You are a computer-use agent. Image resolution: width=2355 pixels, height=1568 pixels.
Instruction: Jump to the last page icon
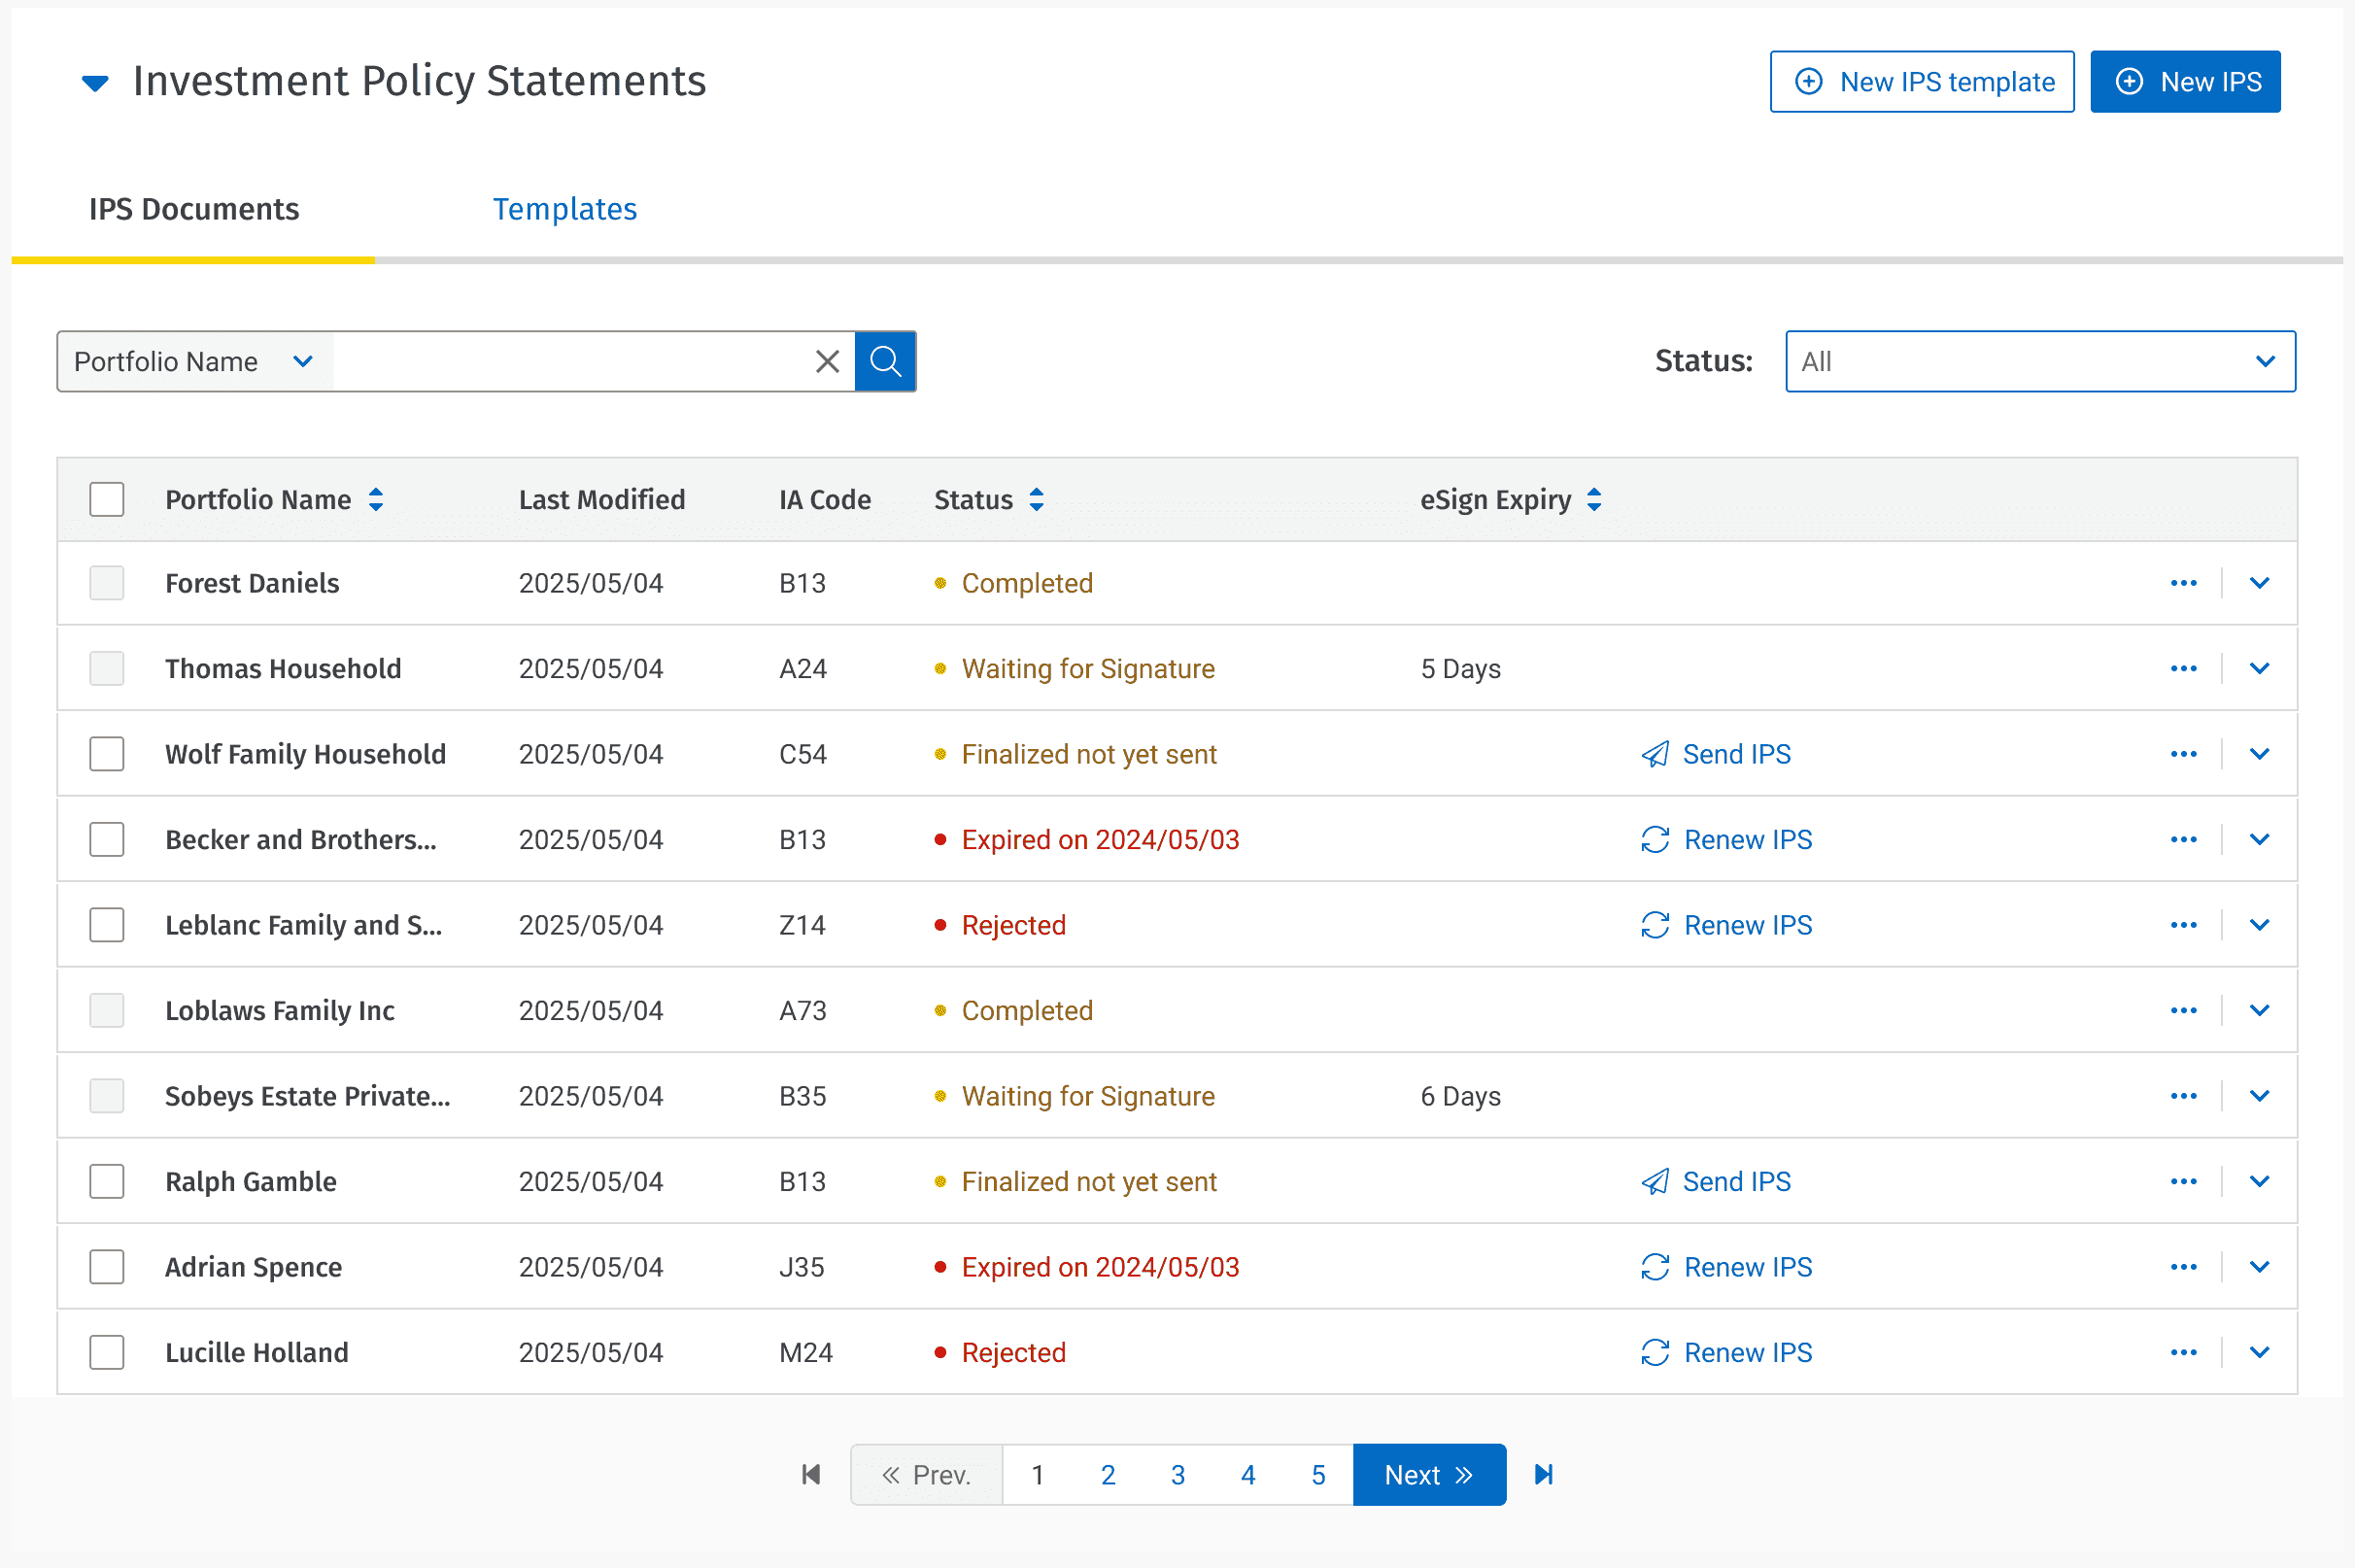pos(1544,1474)
